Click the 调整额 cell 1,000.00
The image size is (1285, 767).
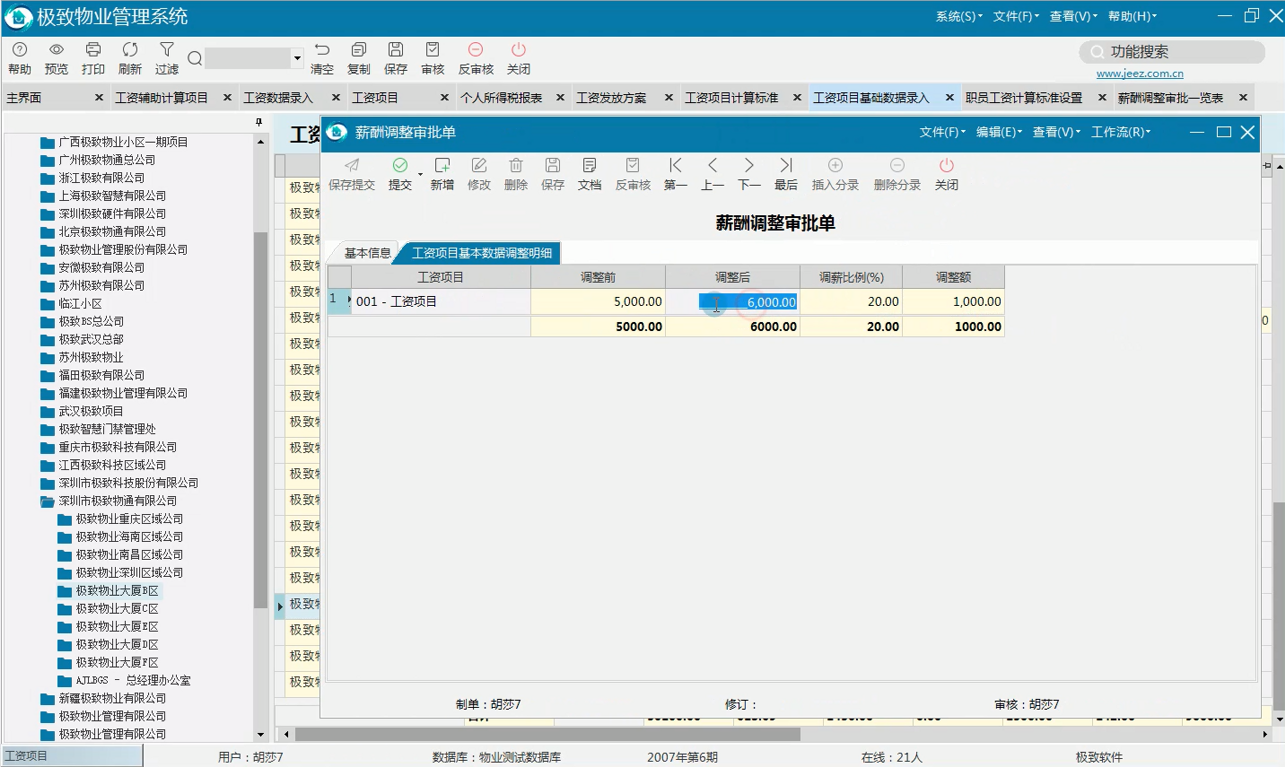coord(953,301)
